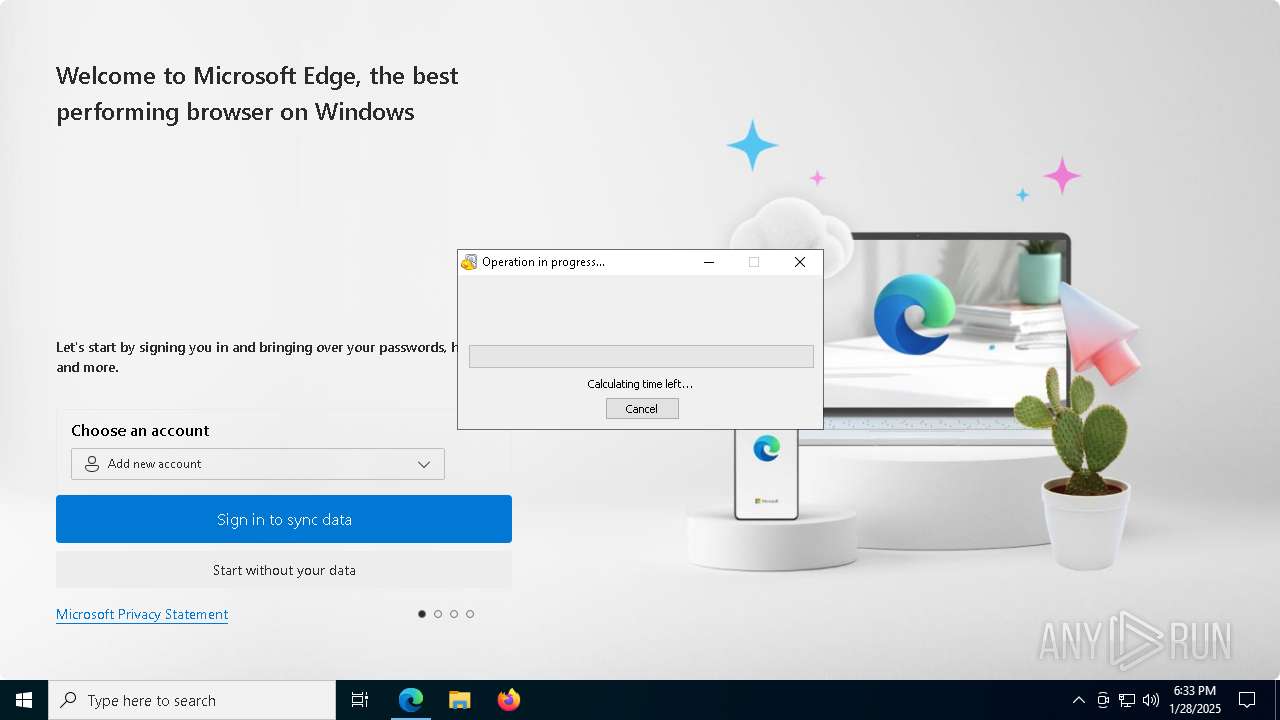Click the Edge logo on phone illustration
Image resolution: width=1280 pixels, height=720 pixels.
767,448
